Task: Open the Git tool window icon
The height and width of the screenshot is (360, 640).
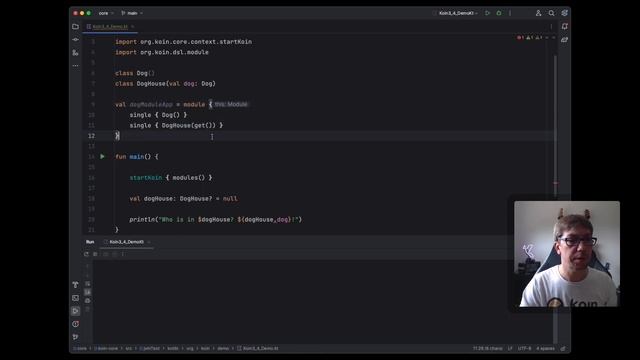Action: point(76,337)
